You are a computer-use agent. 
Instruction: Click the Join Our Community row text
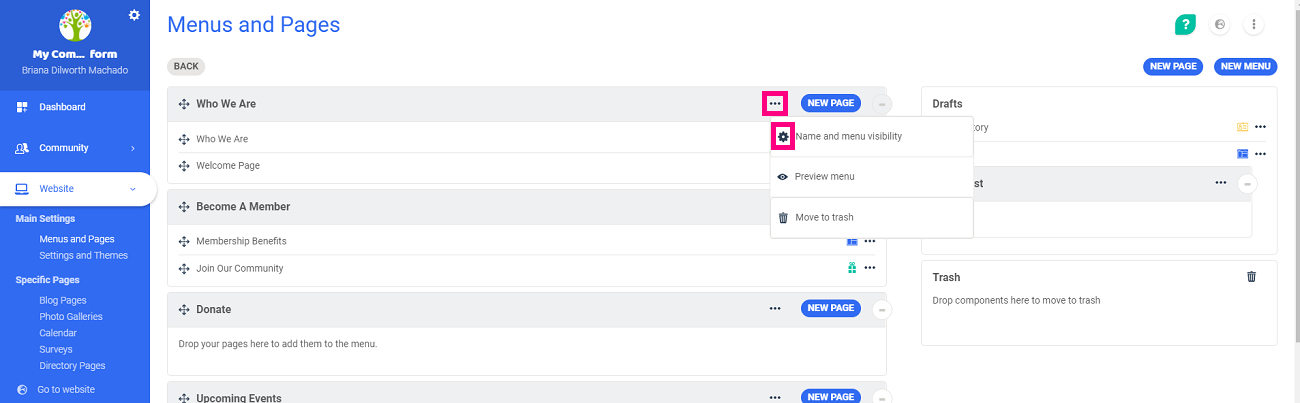240,268
